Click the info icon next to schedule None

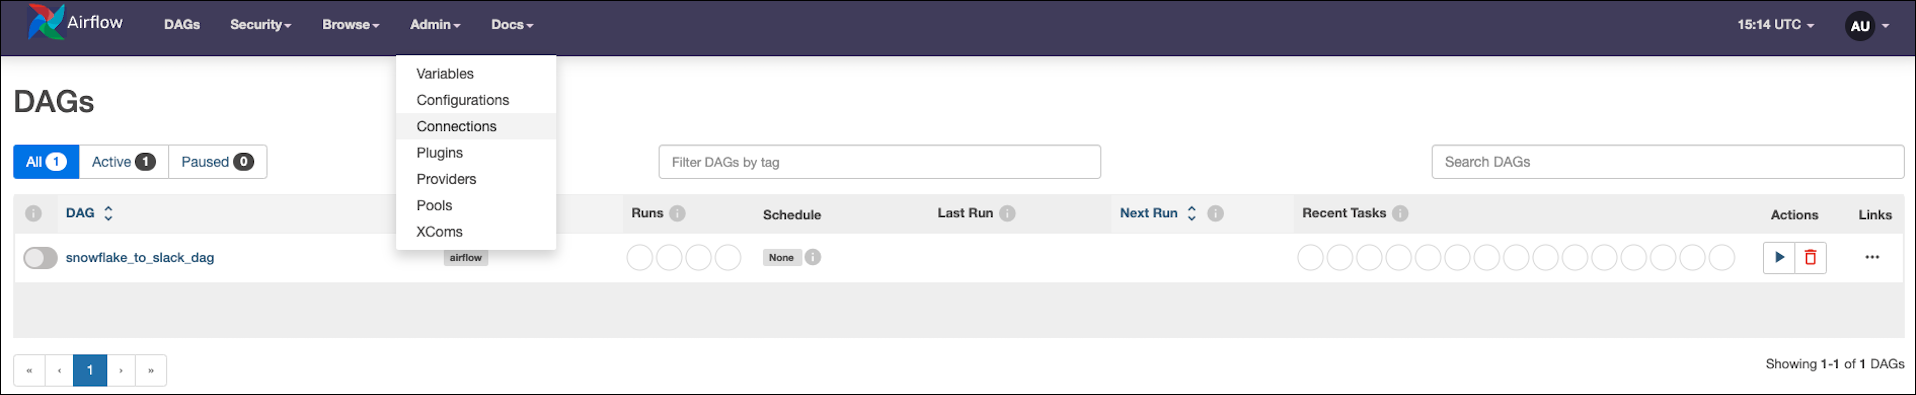coord(813,257)
